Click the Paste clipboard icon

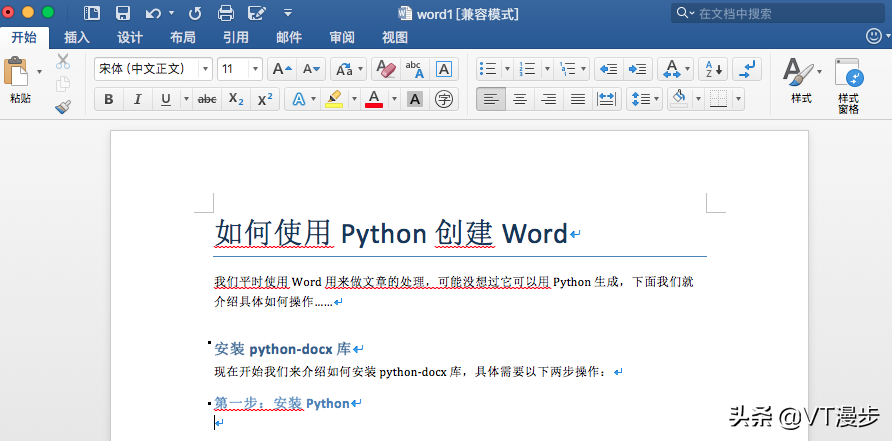16,72
